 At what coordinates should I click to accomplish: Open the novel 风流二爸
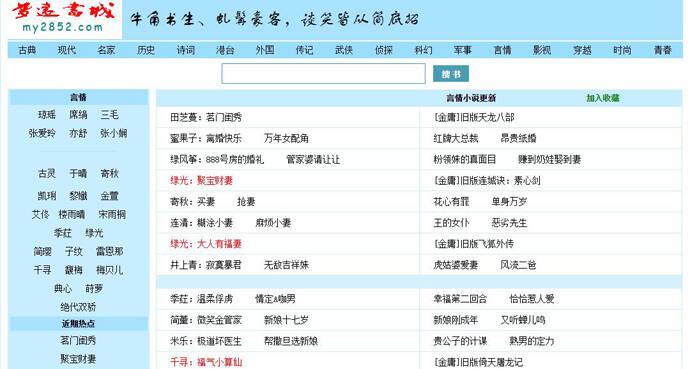click(518, 265)
